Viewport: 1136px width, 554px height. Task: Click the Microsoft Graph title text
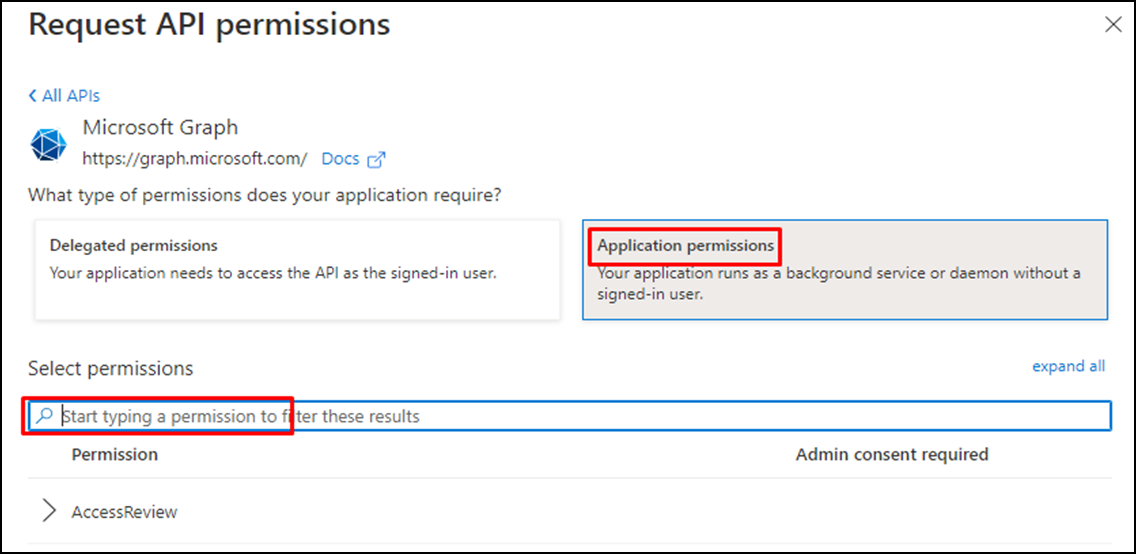[160, 128]
